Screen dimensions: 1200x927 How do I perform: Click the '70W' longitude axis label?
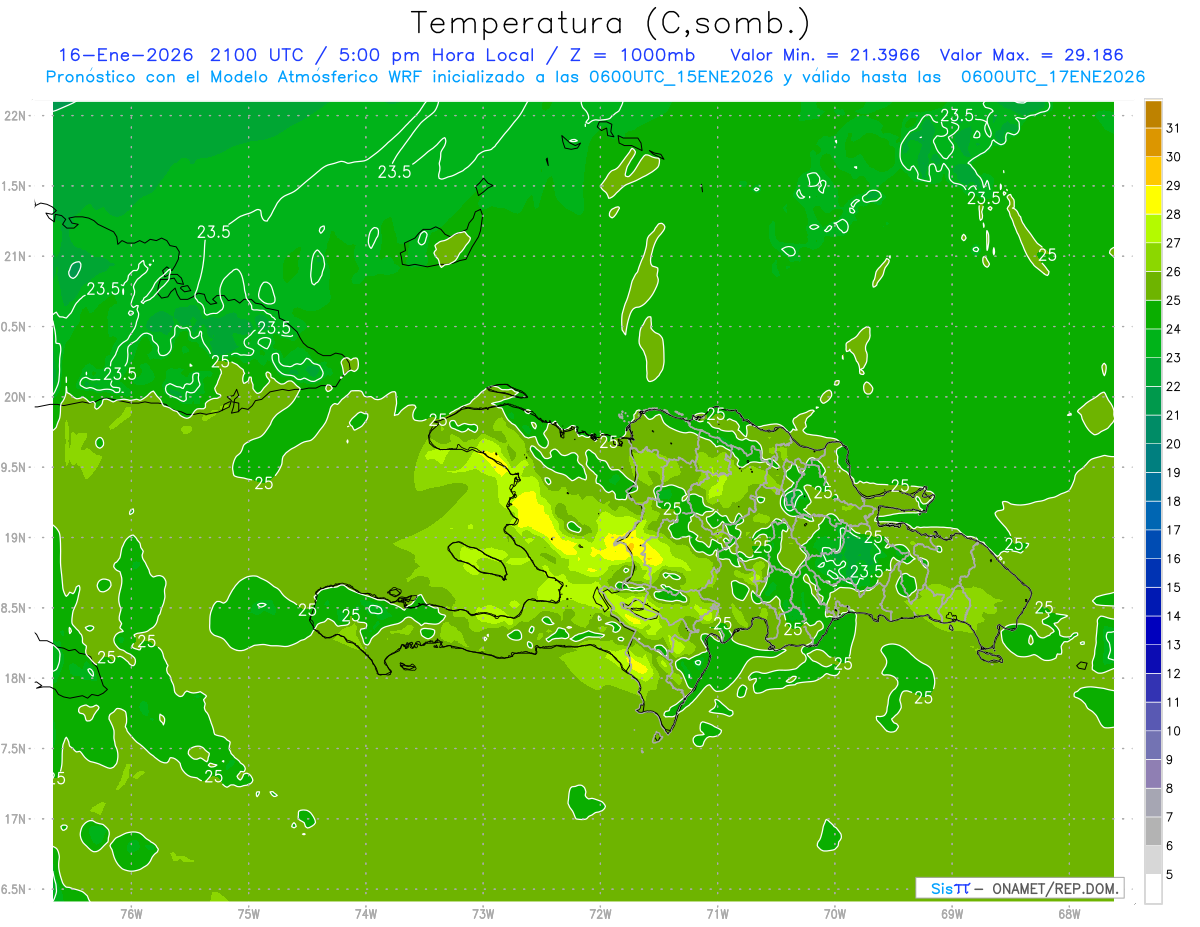[x=834, y=913]
